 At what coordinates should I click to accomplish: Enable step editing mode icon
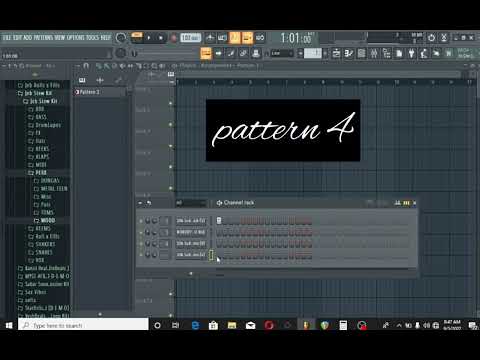pos(231,53)
